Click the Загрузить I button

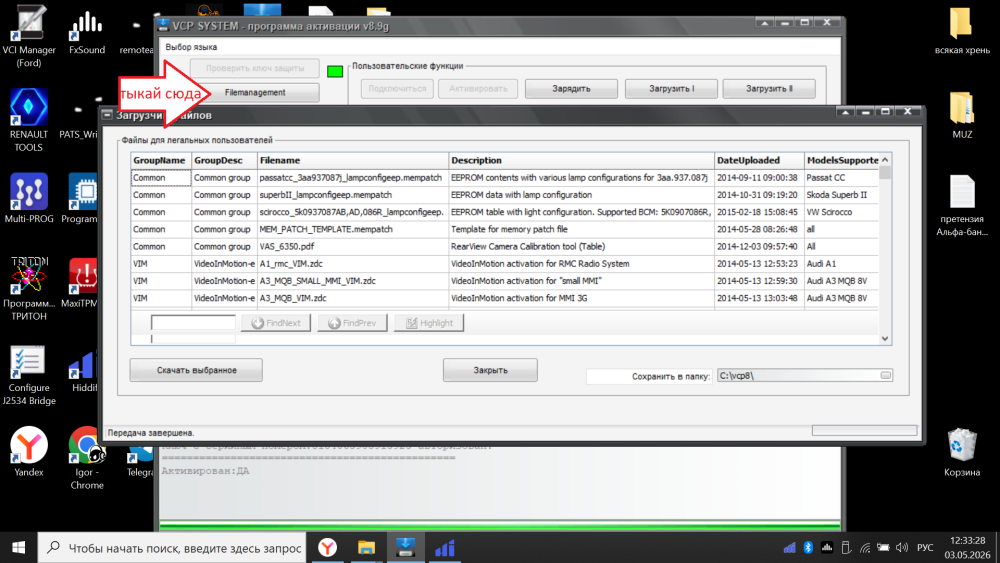click(x=672, y=89)
